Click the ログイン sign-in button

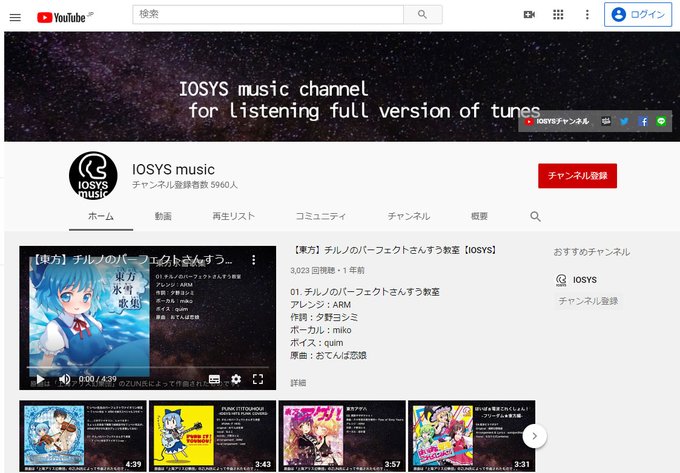(638, 15)
